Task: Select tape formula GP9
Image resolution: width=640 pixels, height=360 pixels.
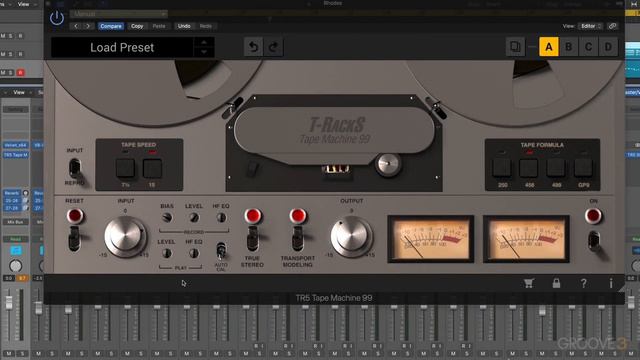Action: [x=583, y=168]
